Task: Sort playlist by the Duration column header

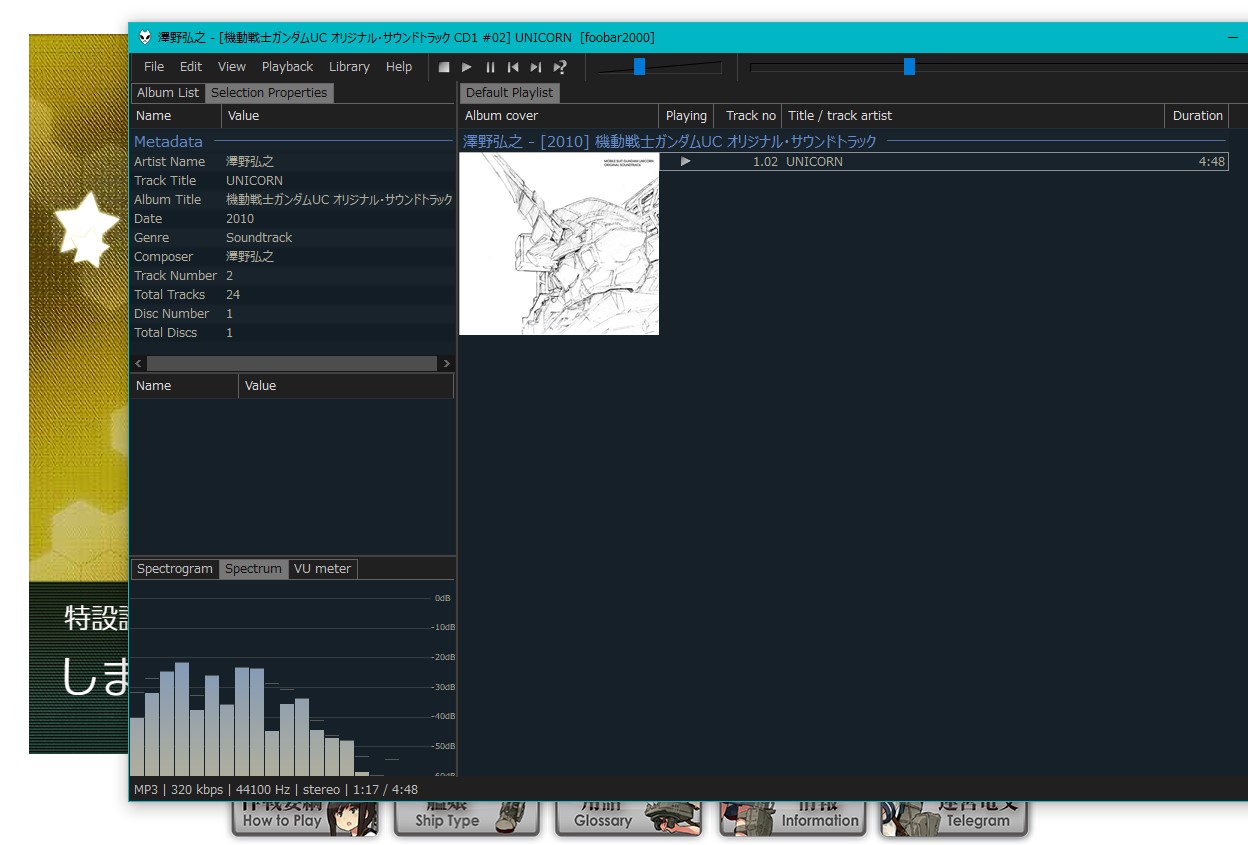Action: tap(1197, 116)
